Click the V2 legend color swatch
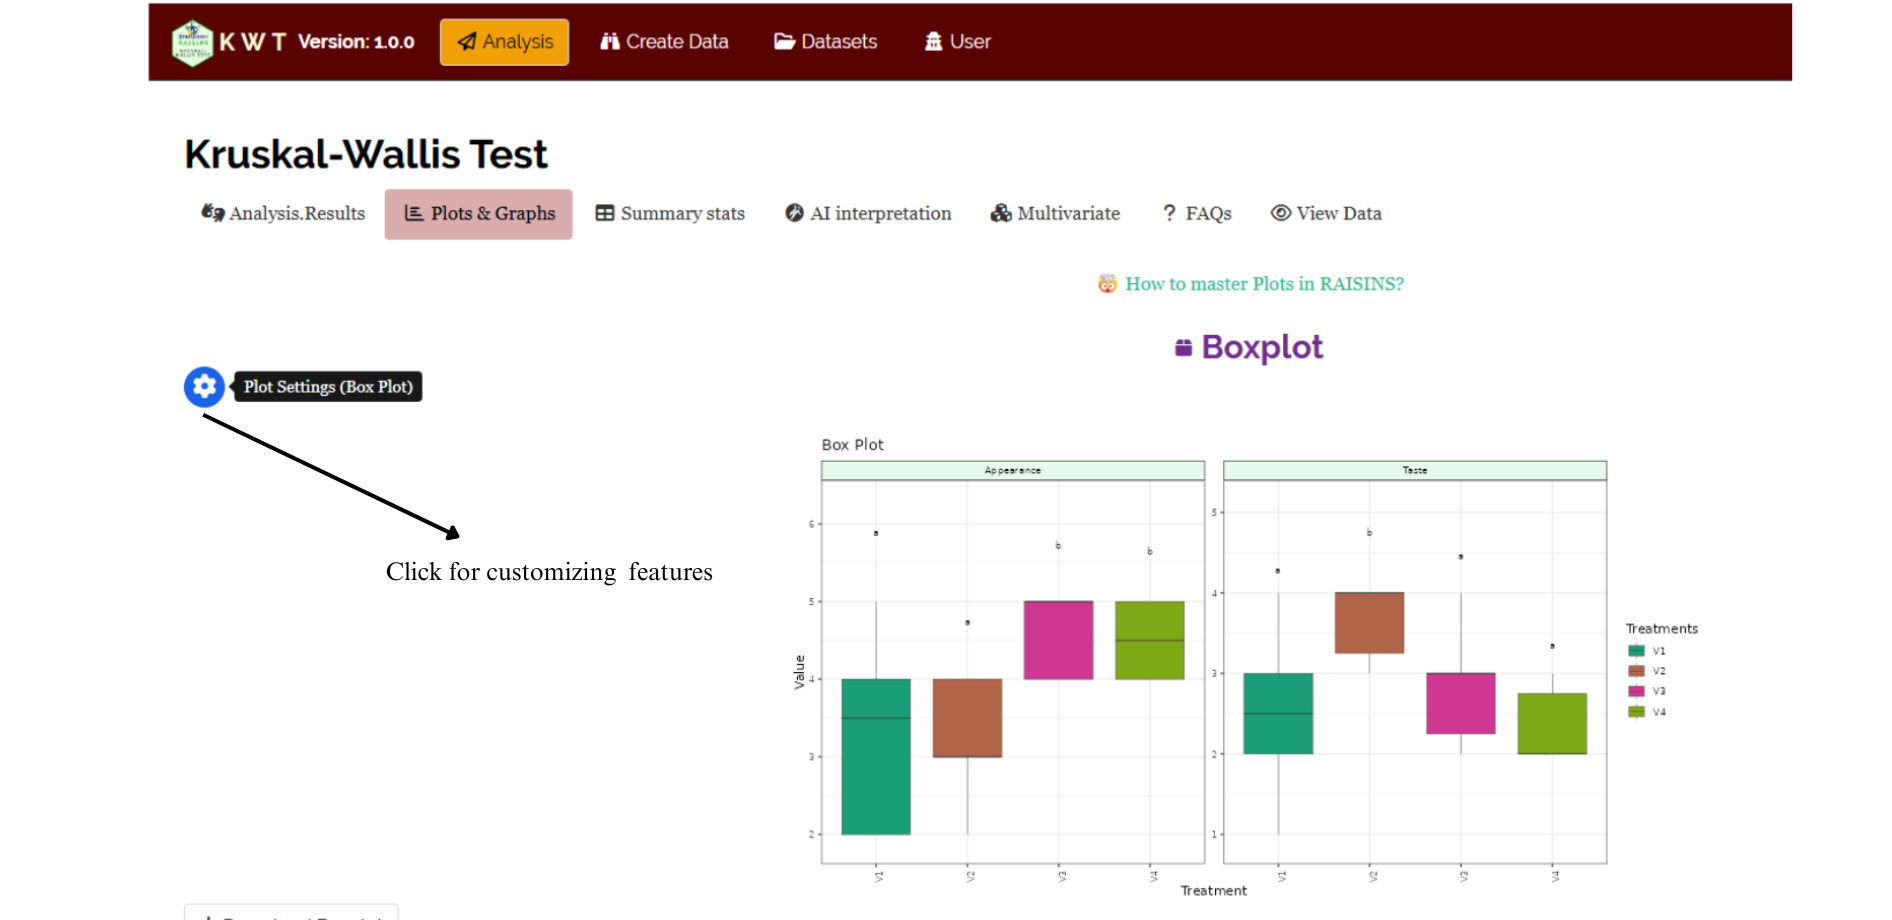Image resolution: width=1892 pixels, height=920 pixels. [x=1636, y=671]
